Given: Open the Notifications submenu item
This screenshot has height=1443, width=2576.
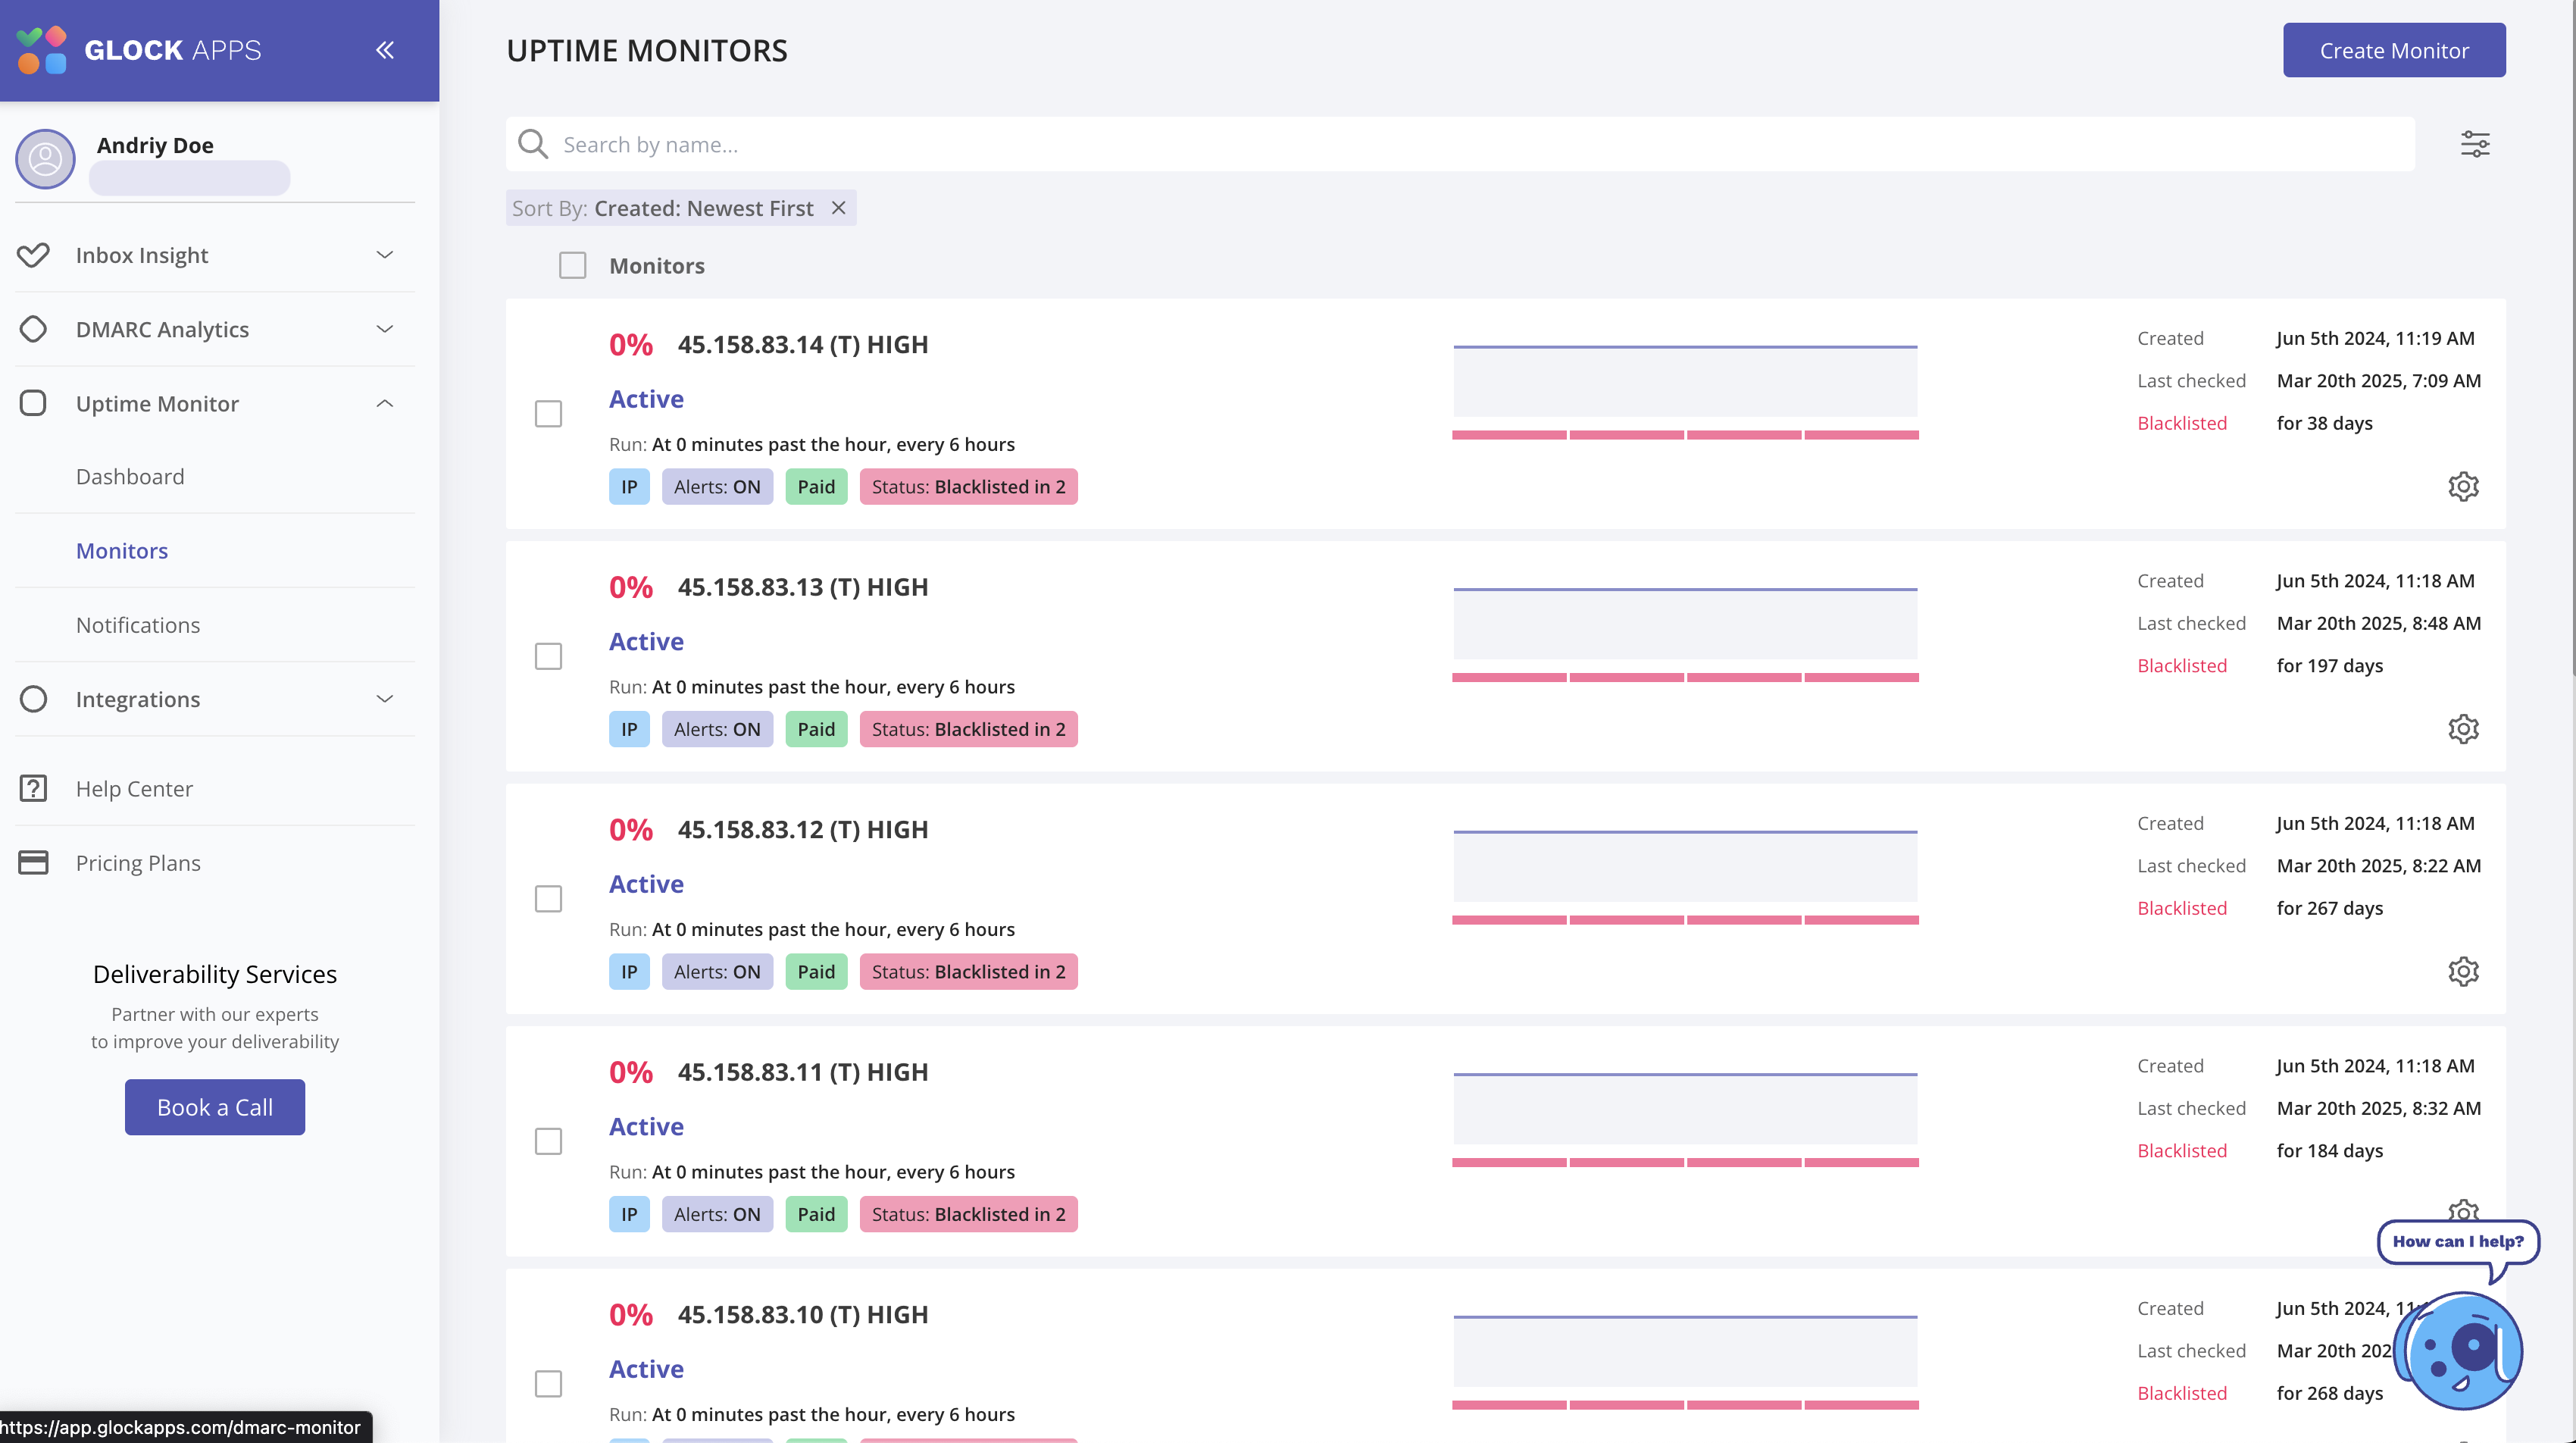Looking at the screenshot, I should click(x=138, y=625).
